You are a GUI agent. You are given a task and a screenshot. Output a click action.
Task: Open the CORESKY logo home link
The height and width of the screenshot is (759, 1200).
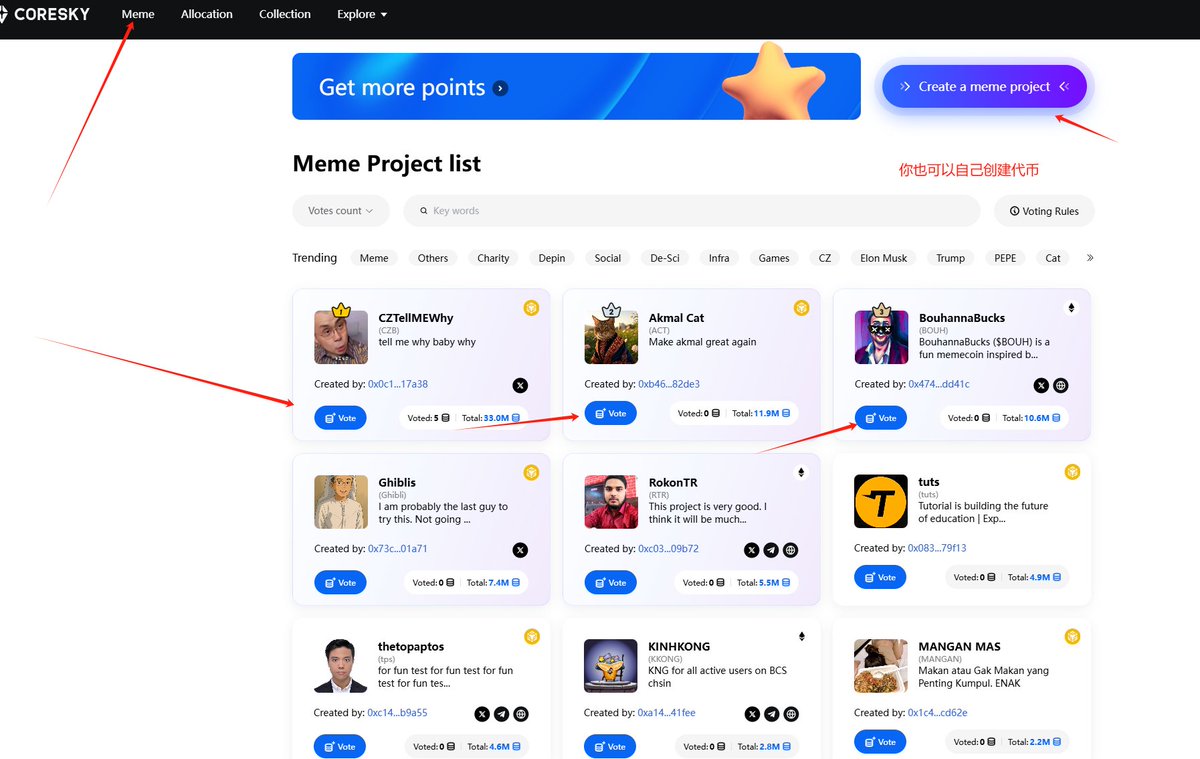(x=47, y=14)
